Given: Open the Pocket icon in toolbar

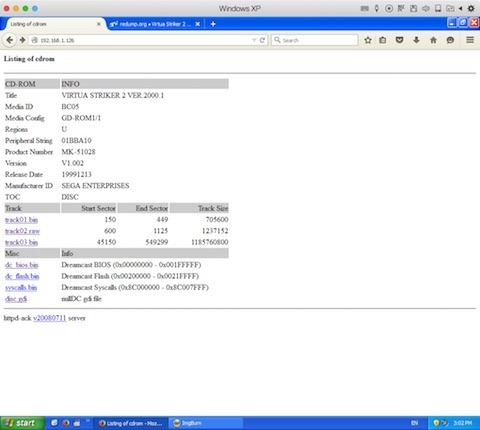Looking at the screenshot, I should [x=399, y=40].
